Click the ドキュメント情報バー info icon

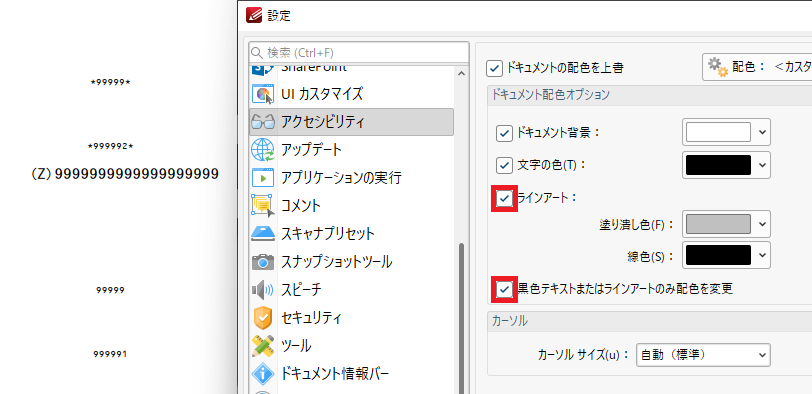(263, 373)
